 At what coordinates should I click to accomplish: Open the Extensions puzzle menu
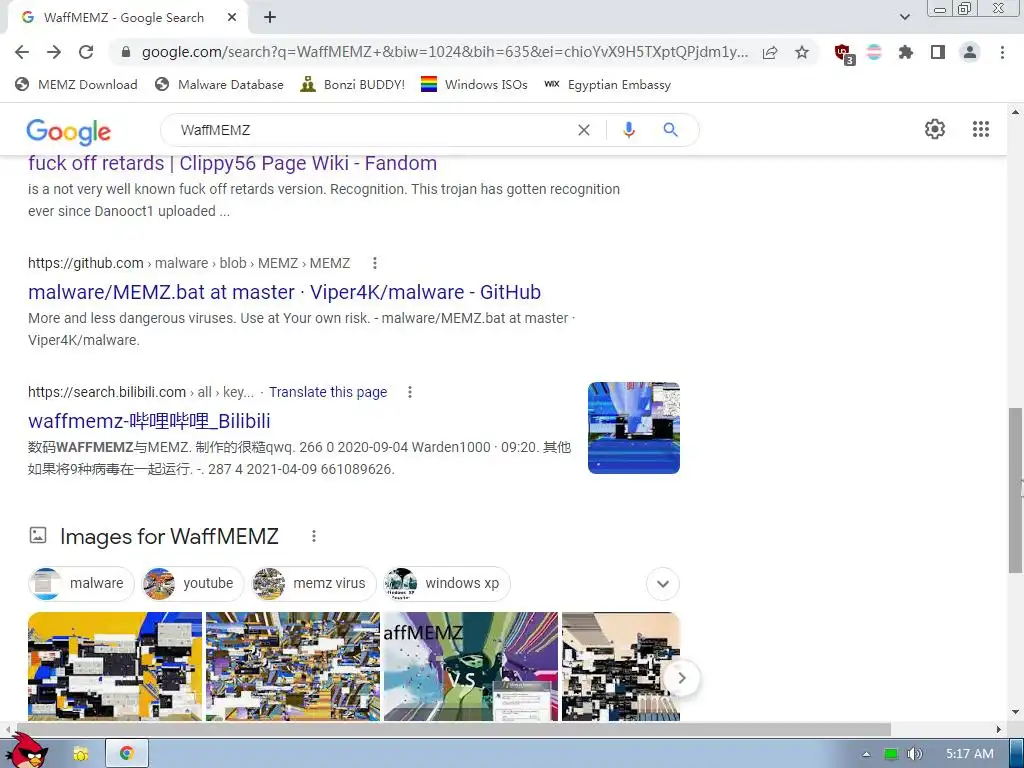pyautogui.click(x=905, y=52)
